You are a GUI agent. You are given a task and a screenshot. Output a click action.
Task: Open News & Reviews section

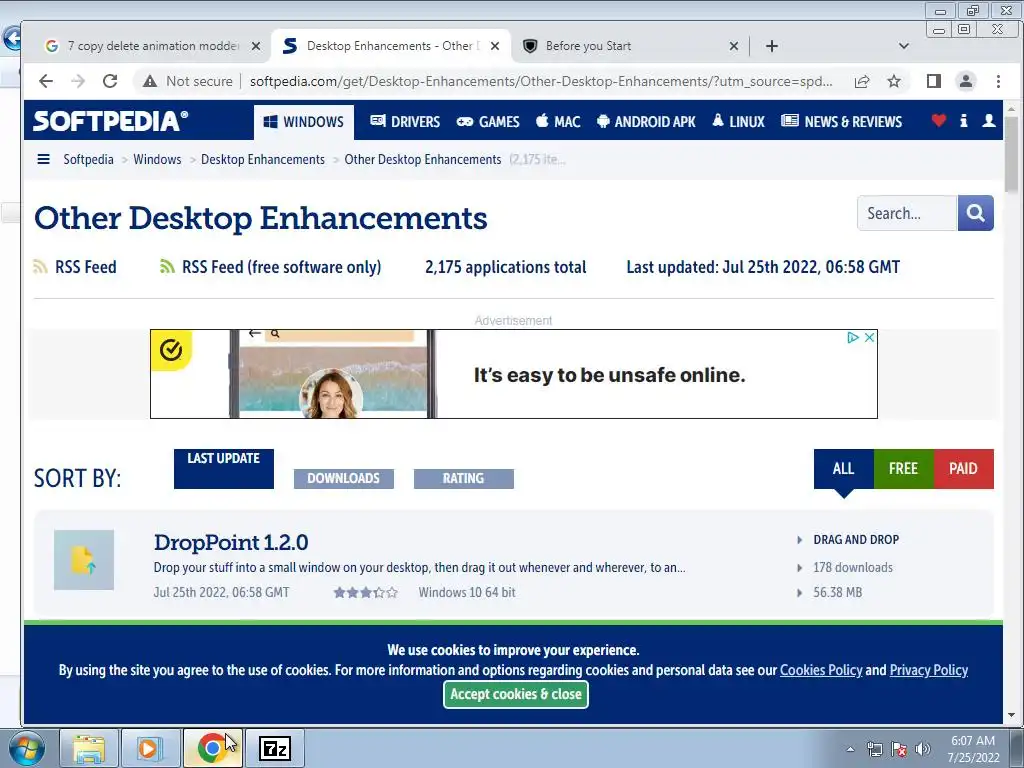click(842, 122)
